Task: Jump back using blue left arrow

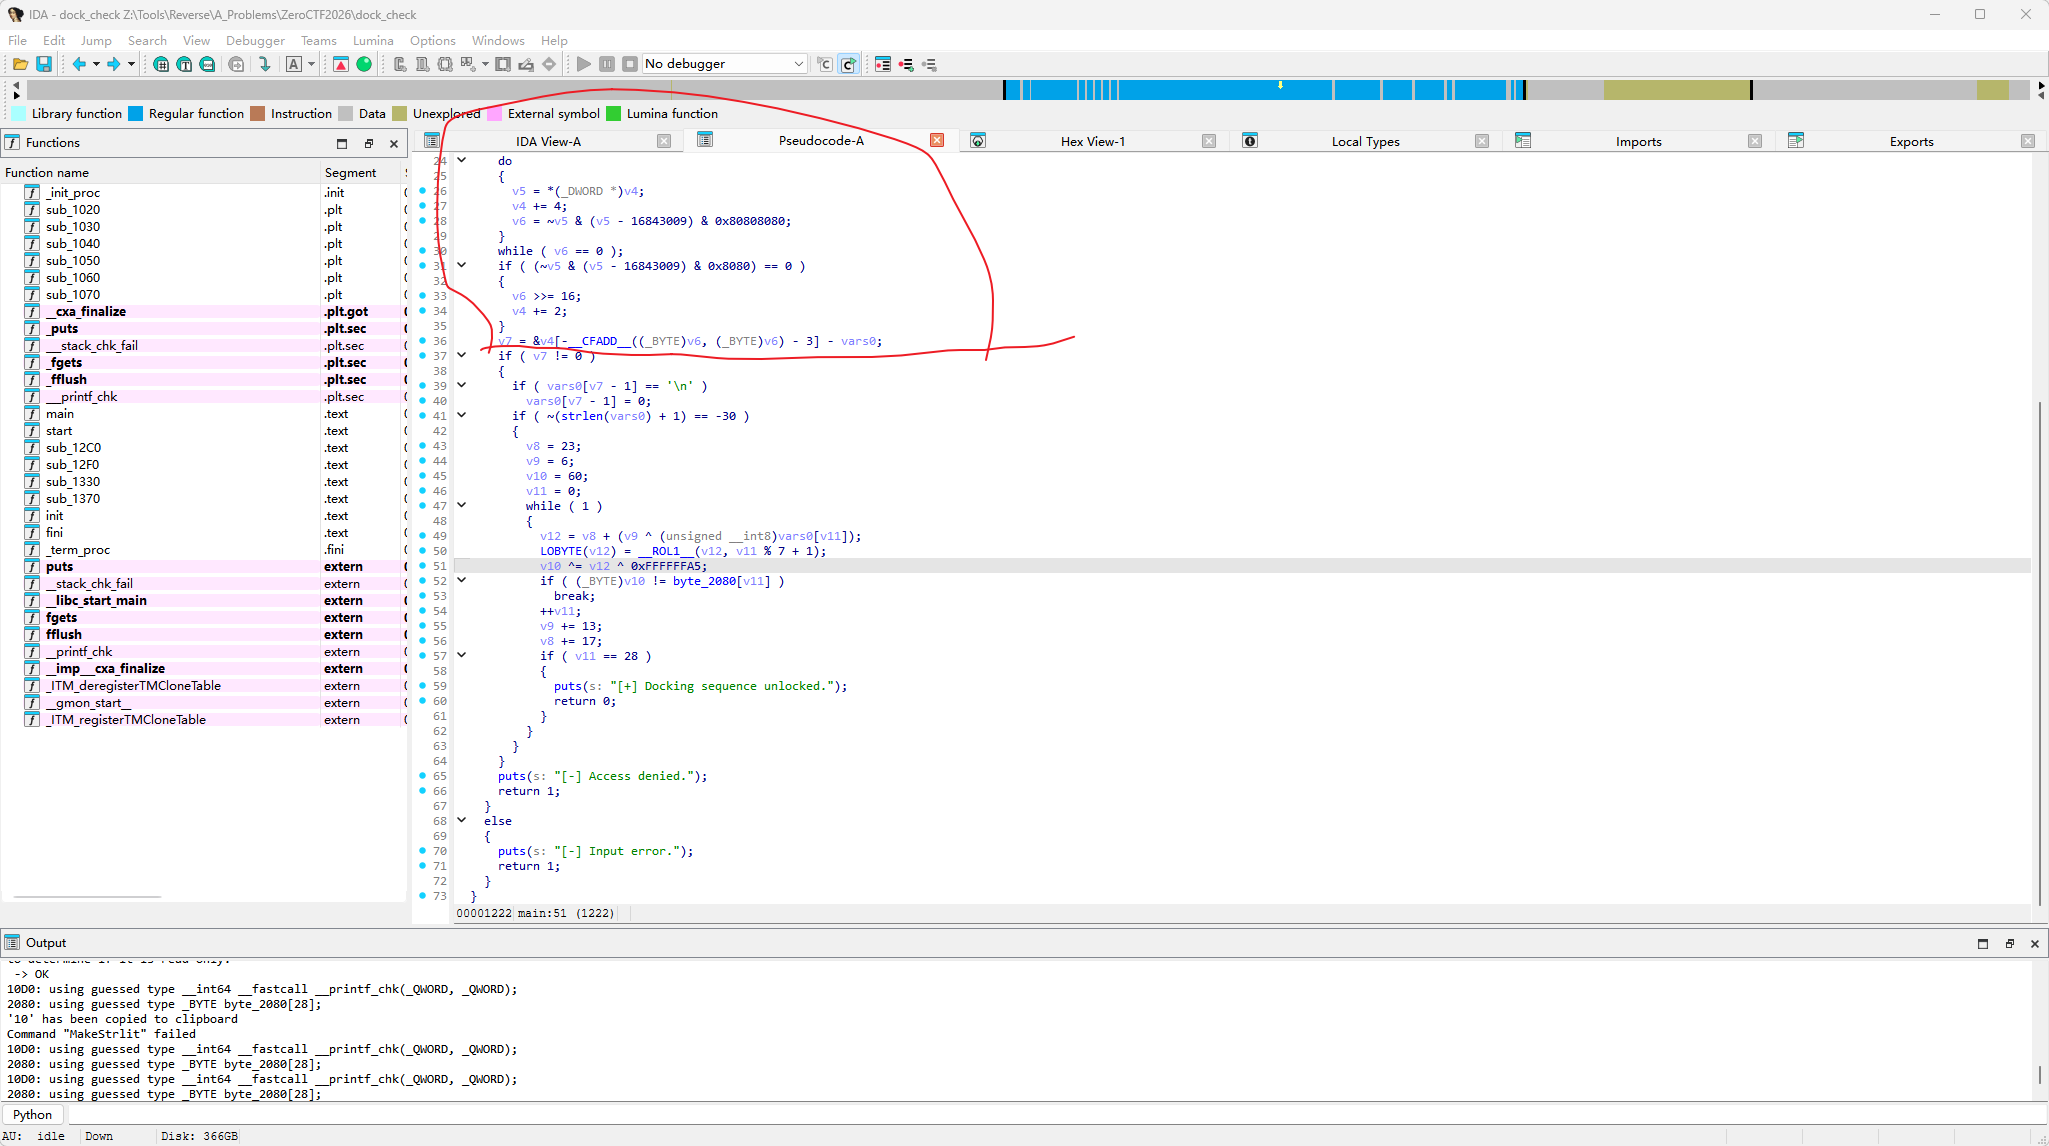Action: tap(79, 64)
